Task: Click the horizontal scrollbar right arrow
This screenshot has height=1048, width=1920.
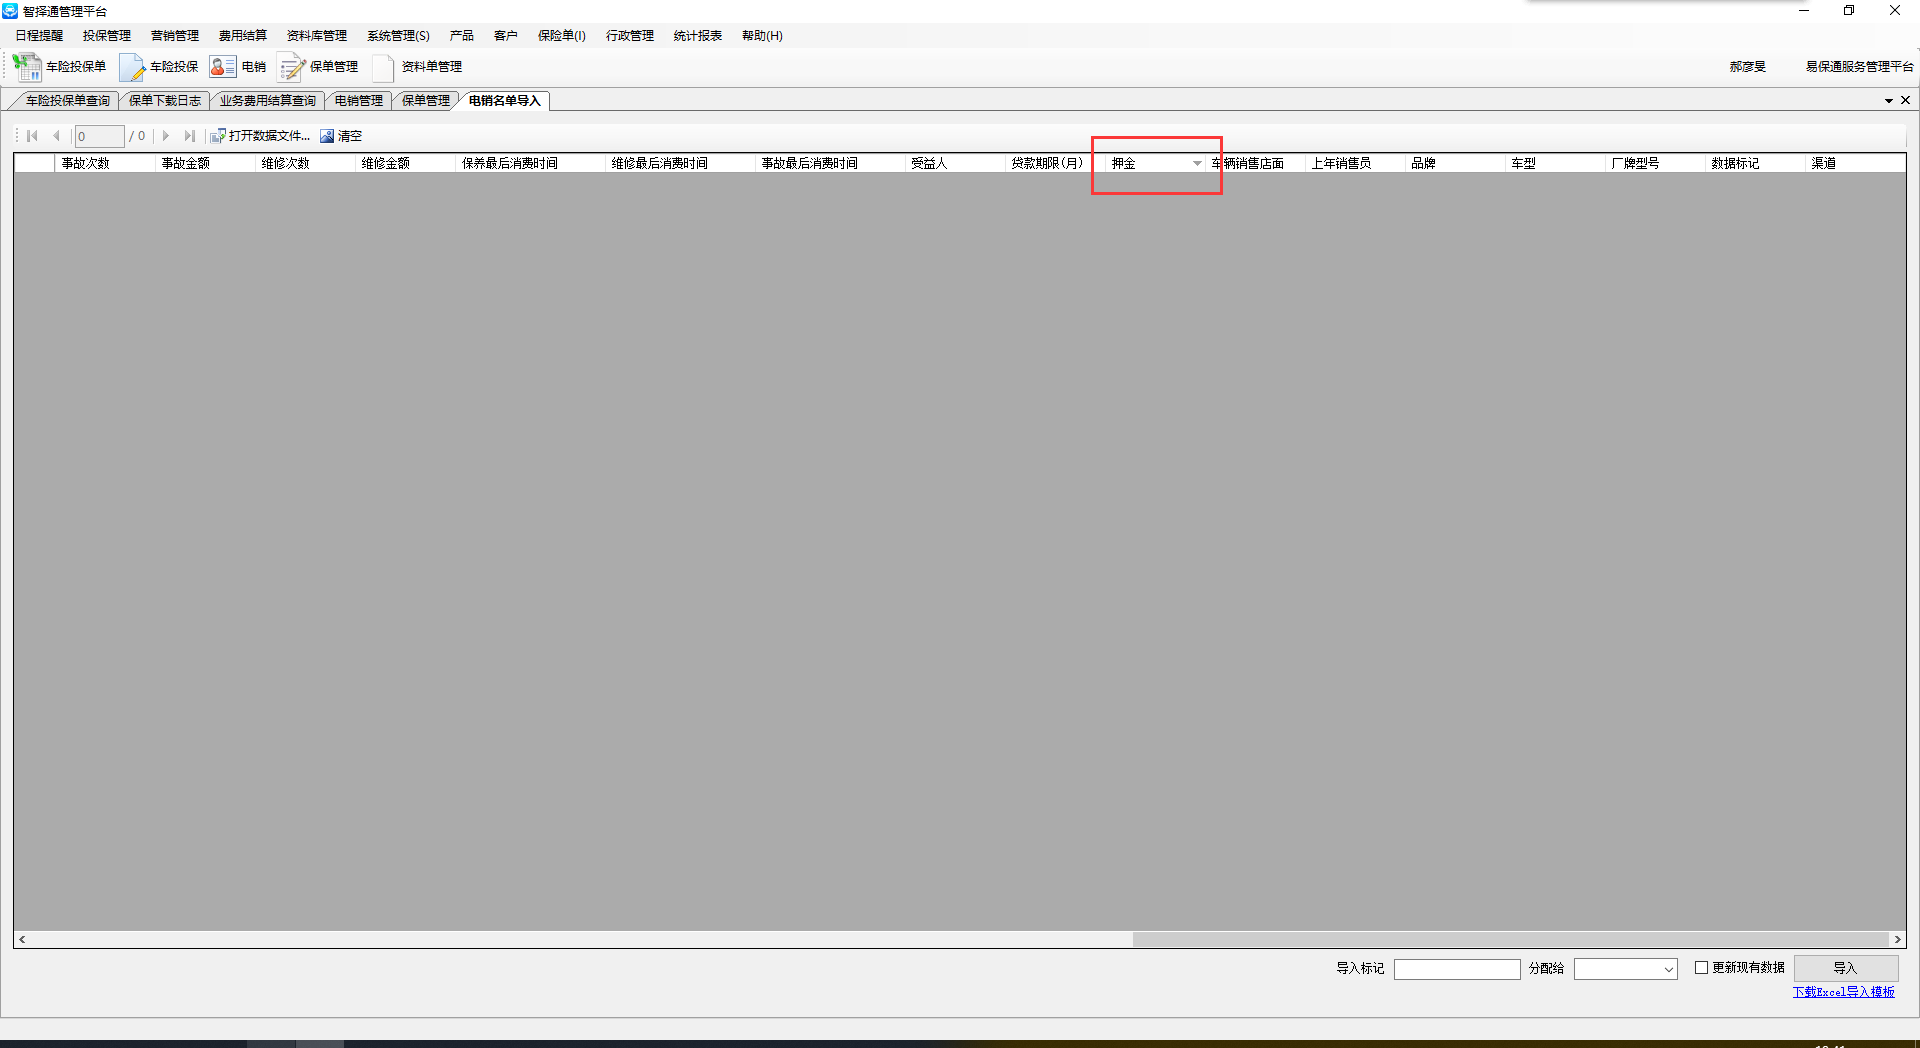Action: pos(1897,940)
